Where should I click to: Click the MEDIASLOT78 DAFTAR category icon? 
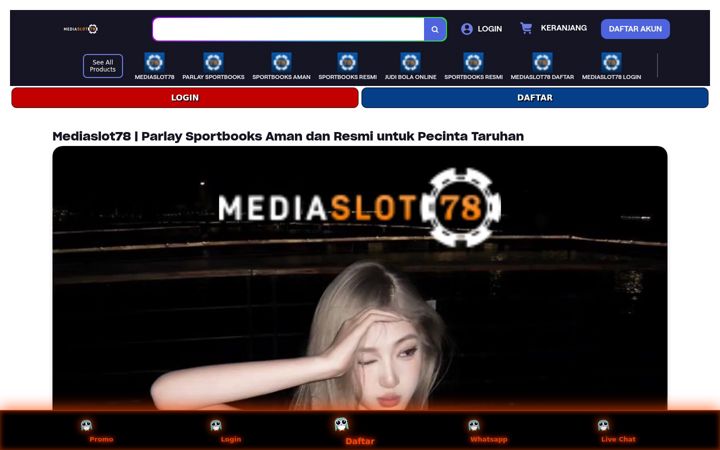(542, 62)
